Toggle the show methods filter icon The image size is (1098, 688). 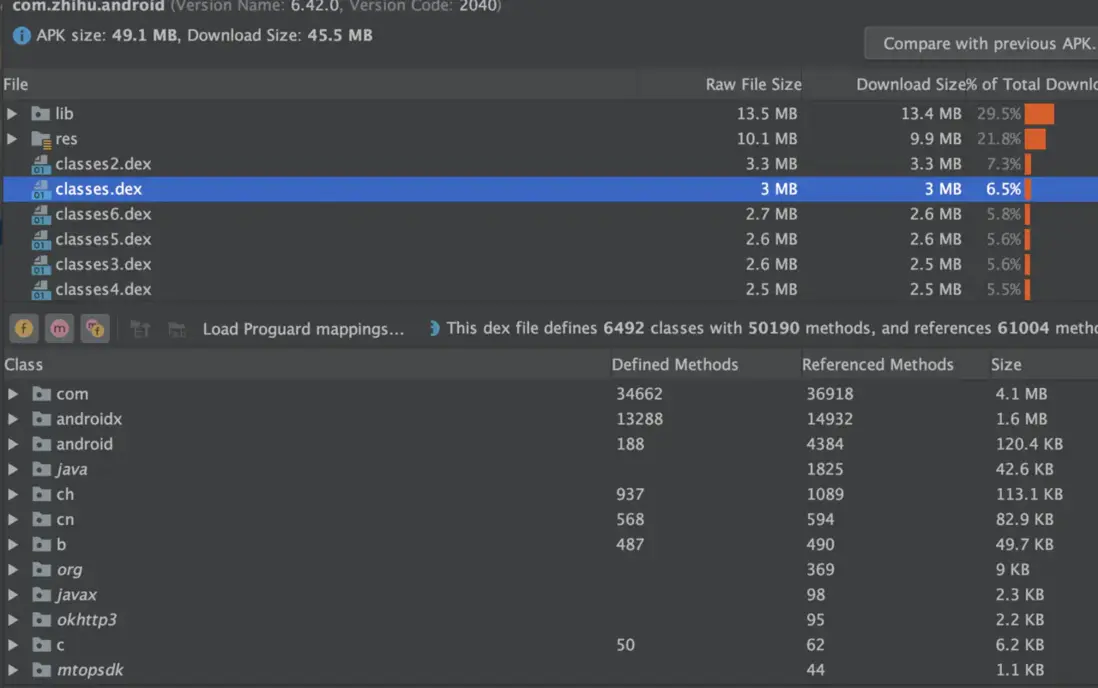tap(59, 328)
